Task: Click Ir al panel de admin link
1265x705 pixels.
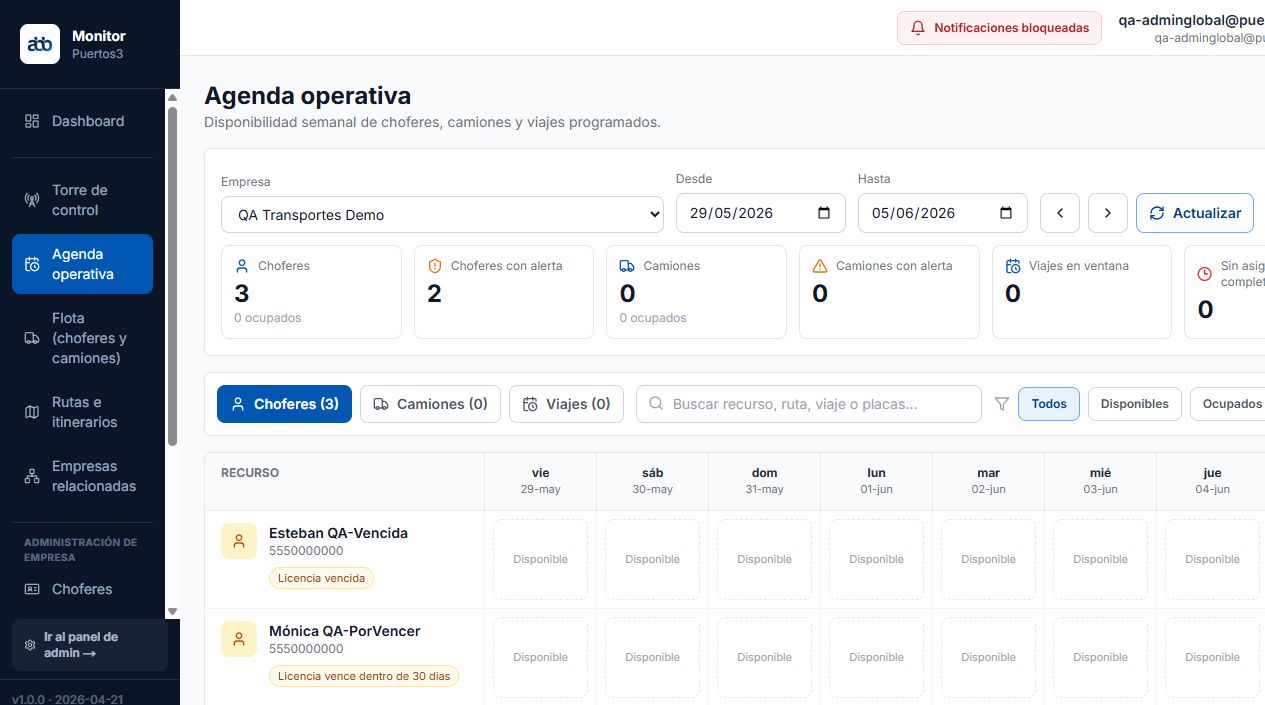Action: (90, 645)
